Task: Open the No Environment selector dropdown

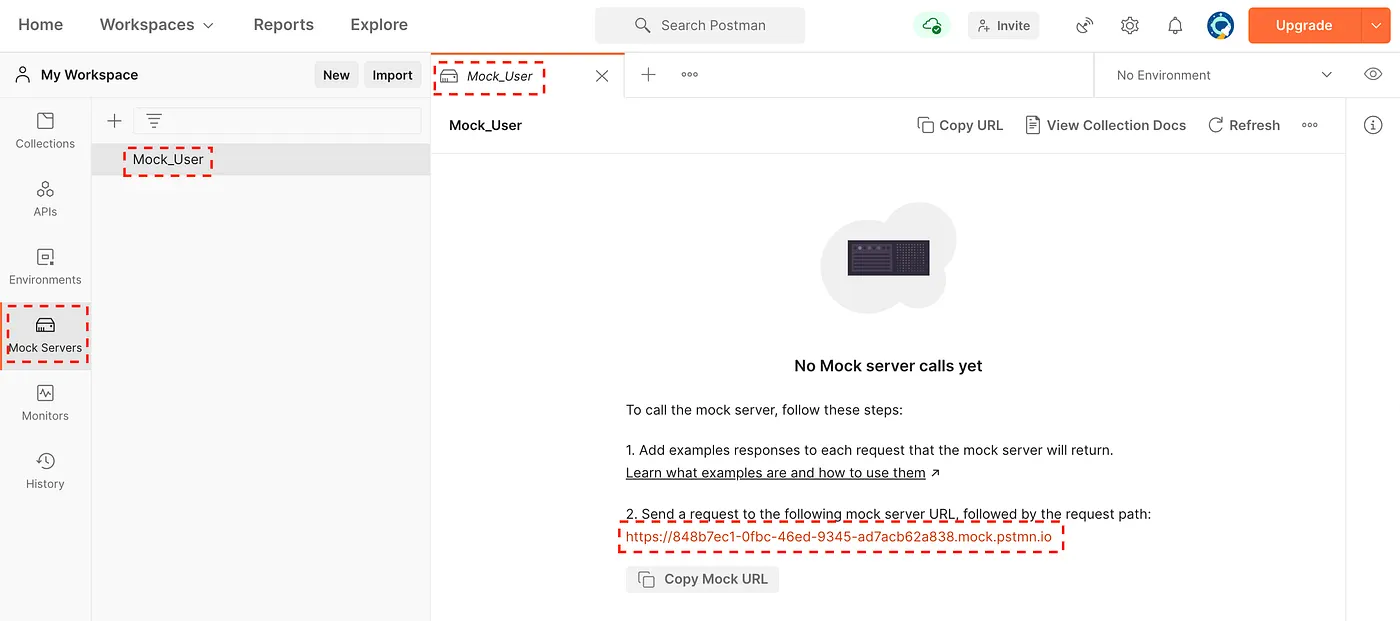Action: (1224, 75)
